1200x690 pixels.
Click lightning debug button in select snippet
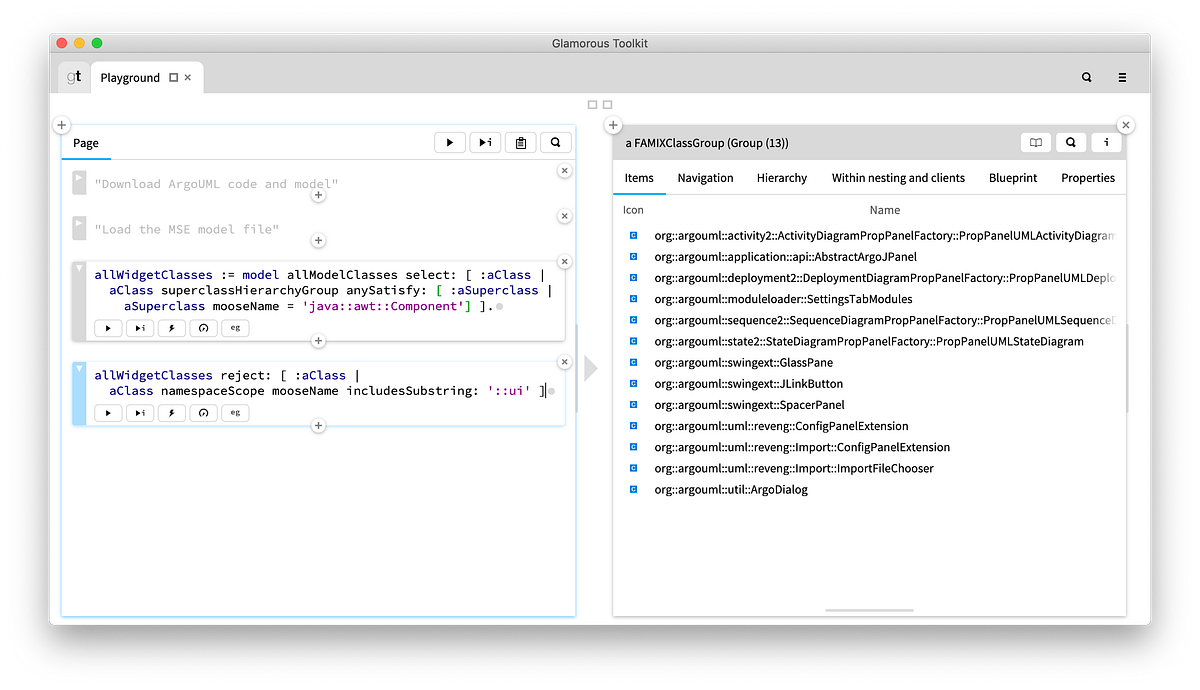tap(172, 327)
